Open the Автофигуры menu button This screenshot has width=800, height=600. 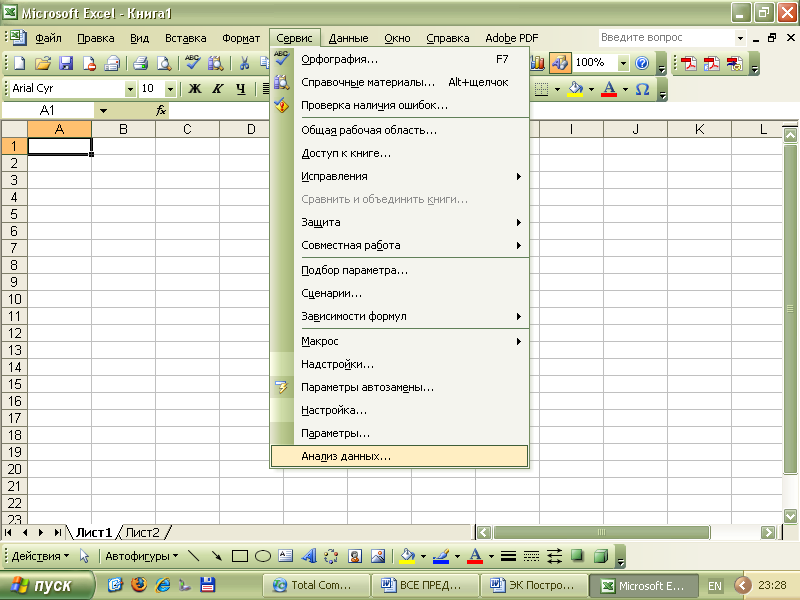pos(141,556)
